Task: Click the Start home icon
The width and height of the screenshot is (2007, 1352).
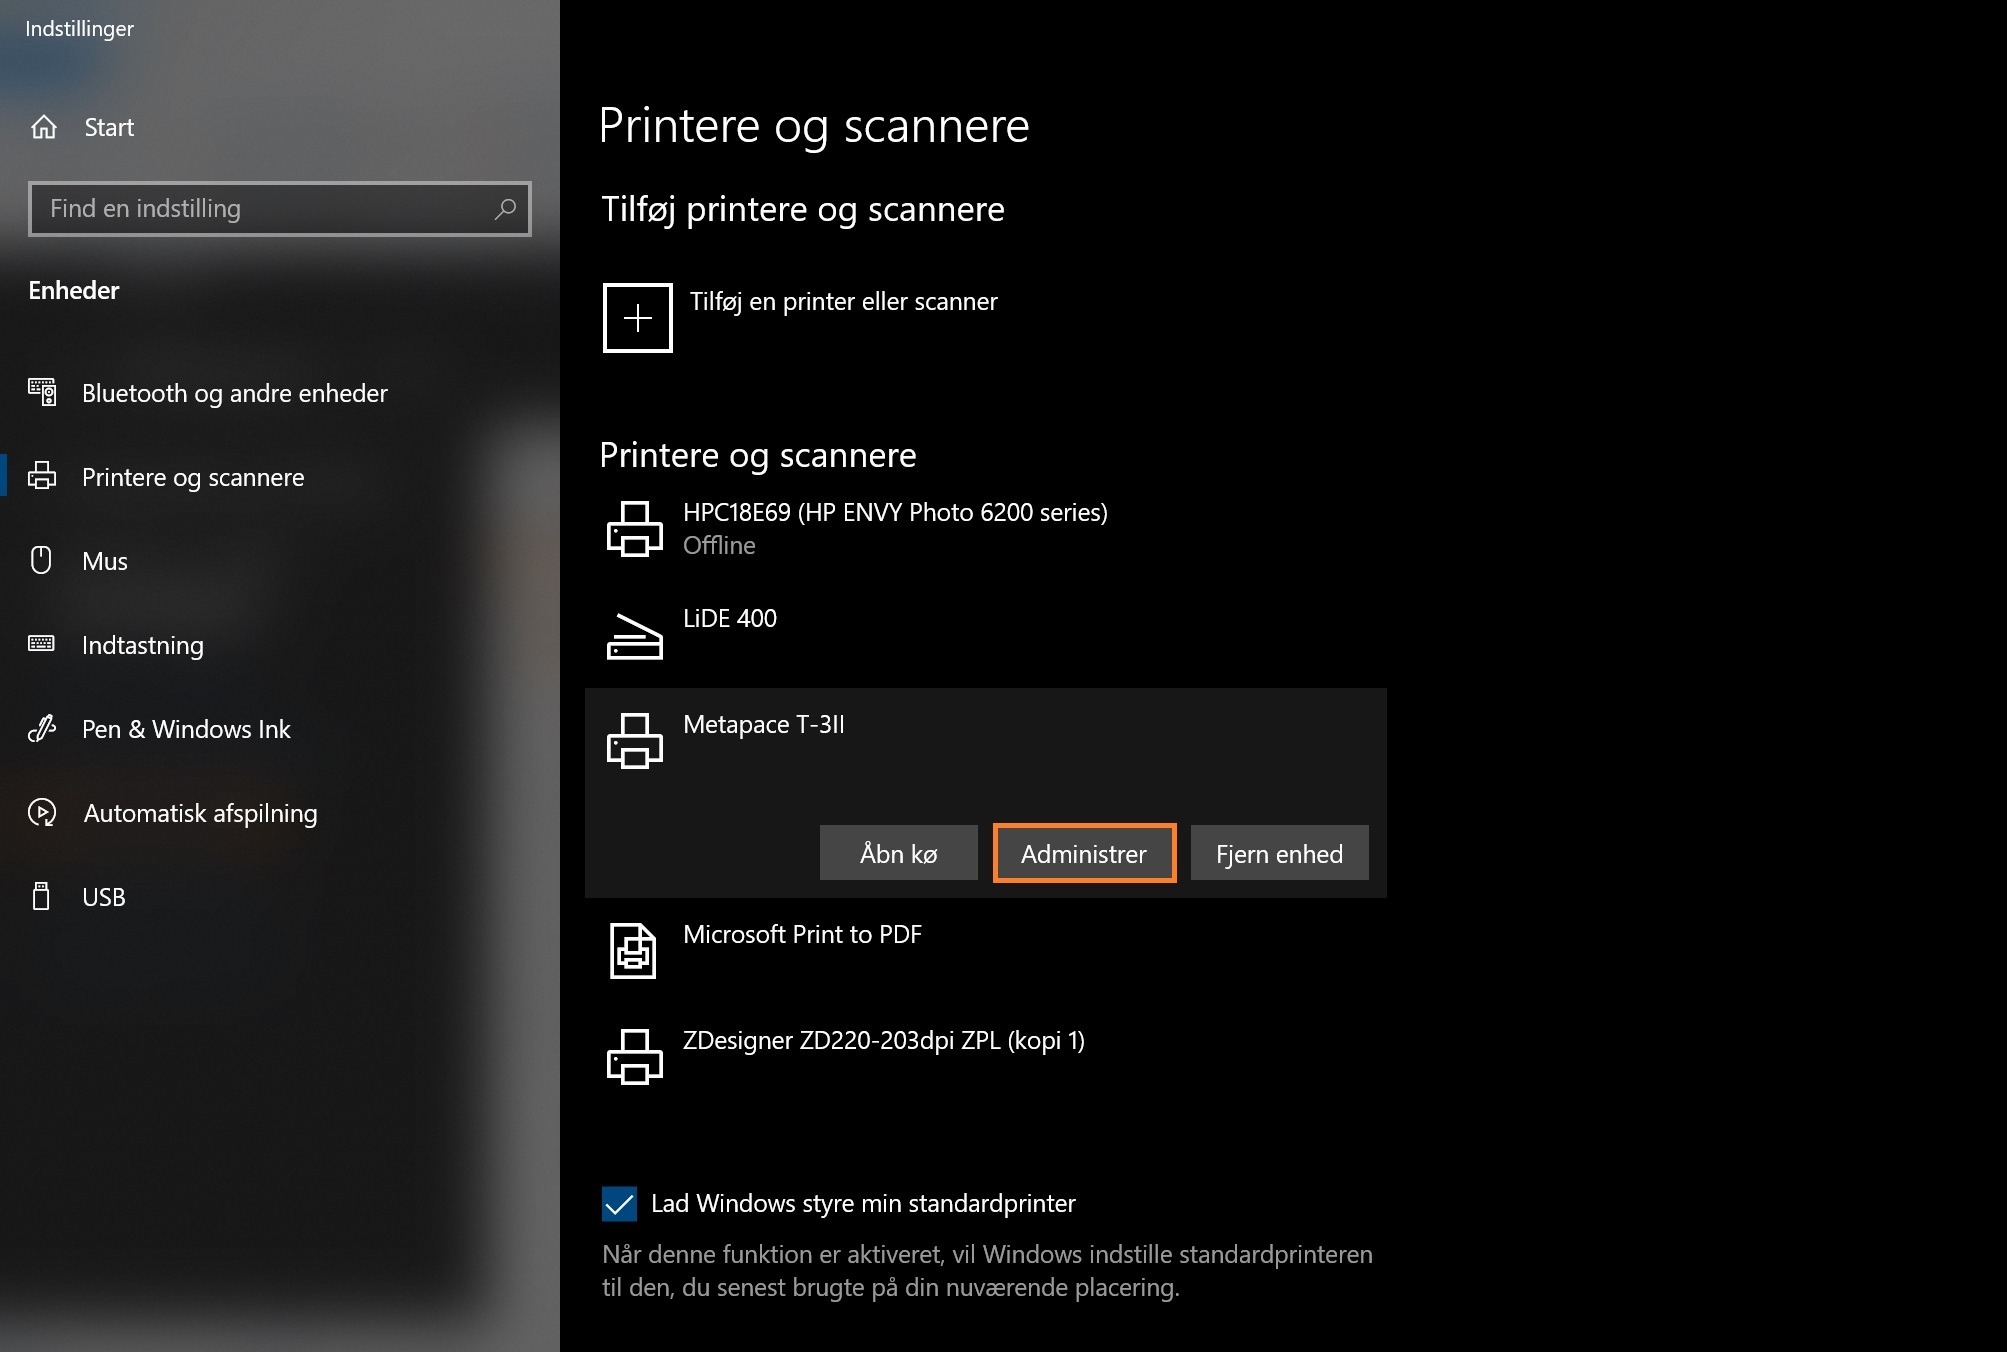Action: 44,127
